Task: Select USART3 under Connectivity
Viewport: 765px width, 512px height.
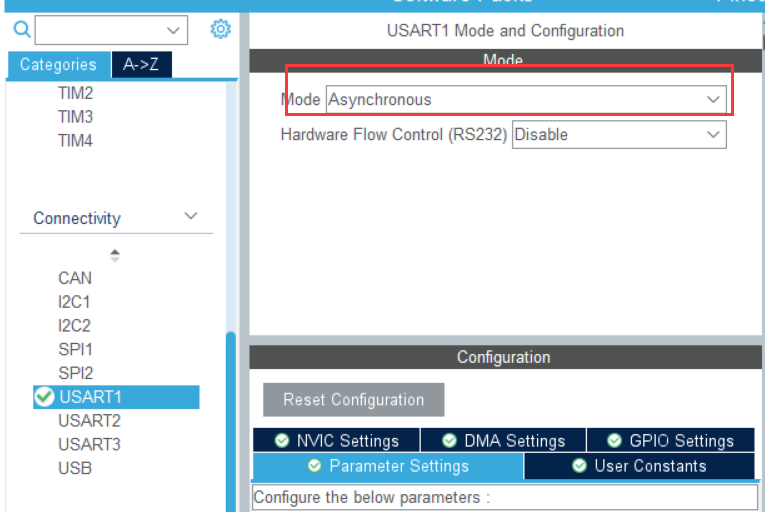Action: point(89,445)
